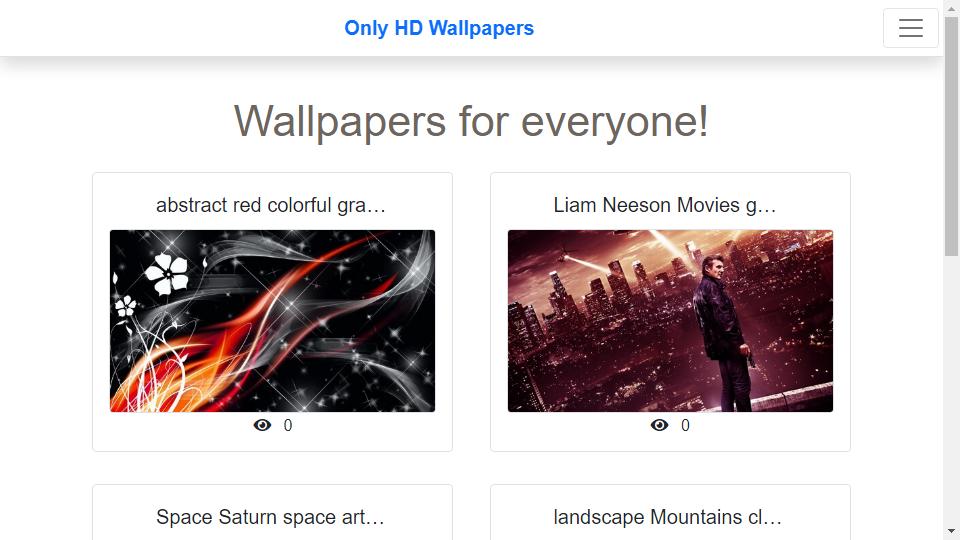Viewport: 960px width, 540px height.
Task: Click the page scrollbar thumb
Action: (x=951, y=136)
